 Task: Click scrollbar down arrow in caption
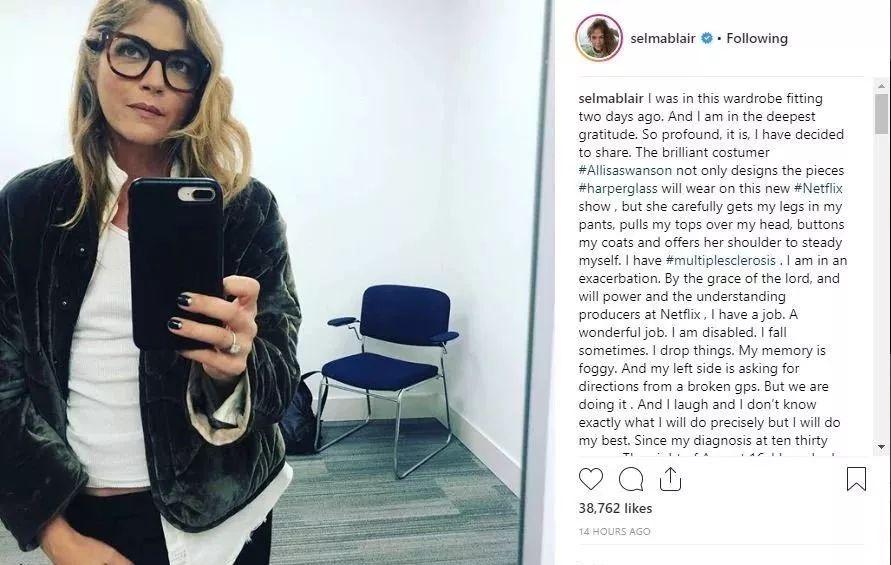point(881,447)
